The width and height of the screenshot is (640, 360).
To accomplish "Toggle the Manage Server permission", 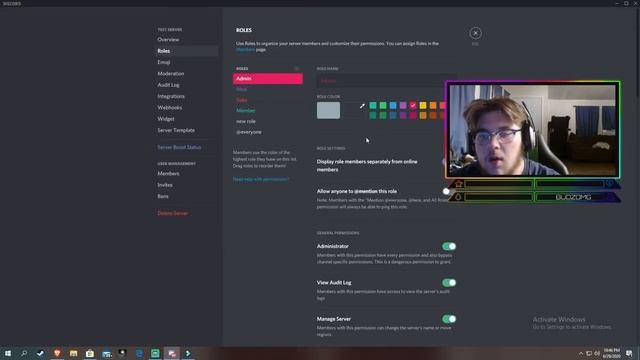I will (x=449, y=319).
